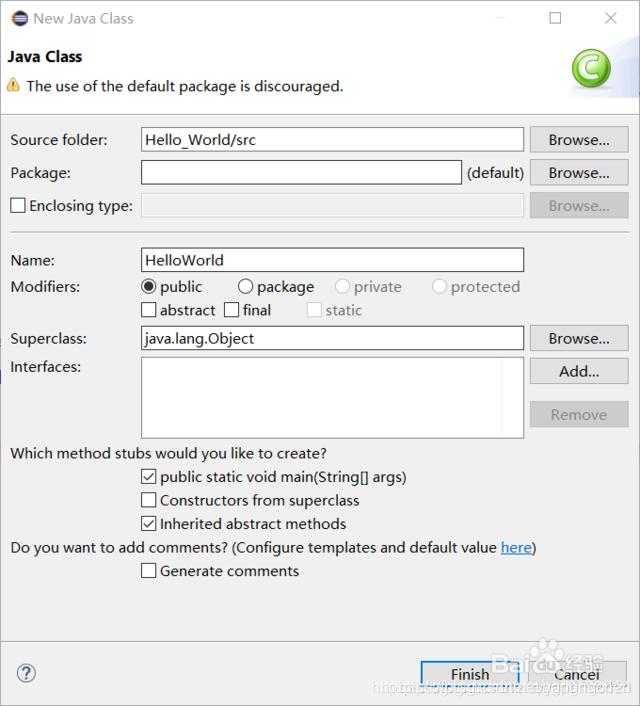The height and width of the screenshot is (706, 640).
Task: Click the 'Interfaces:' label
Action: pos(46,367)
